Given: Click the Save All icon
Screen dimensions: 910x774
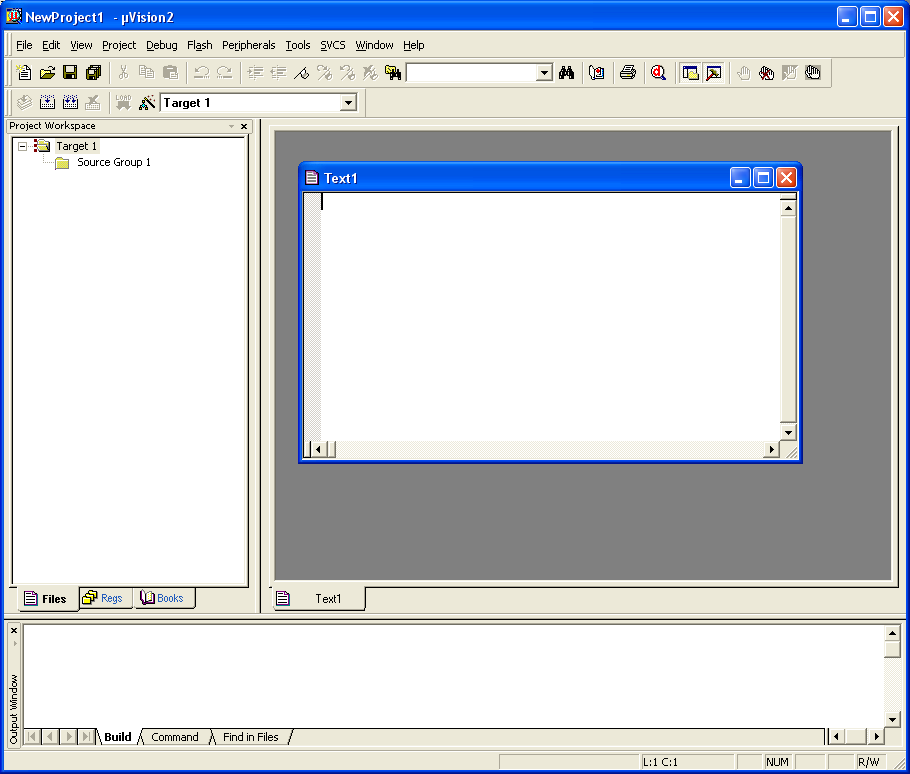Looking at the screenshot, I should coord(93,73).
